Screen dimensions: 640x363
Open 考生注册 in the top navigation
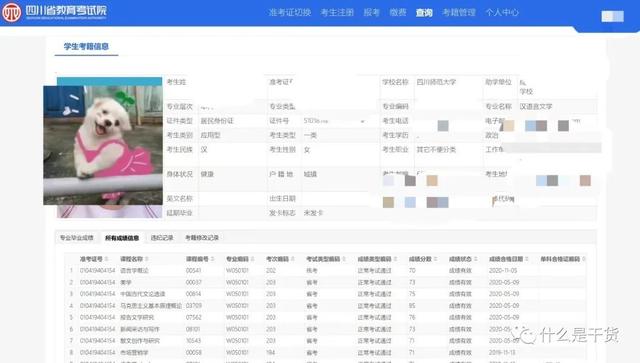337,13
